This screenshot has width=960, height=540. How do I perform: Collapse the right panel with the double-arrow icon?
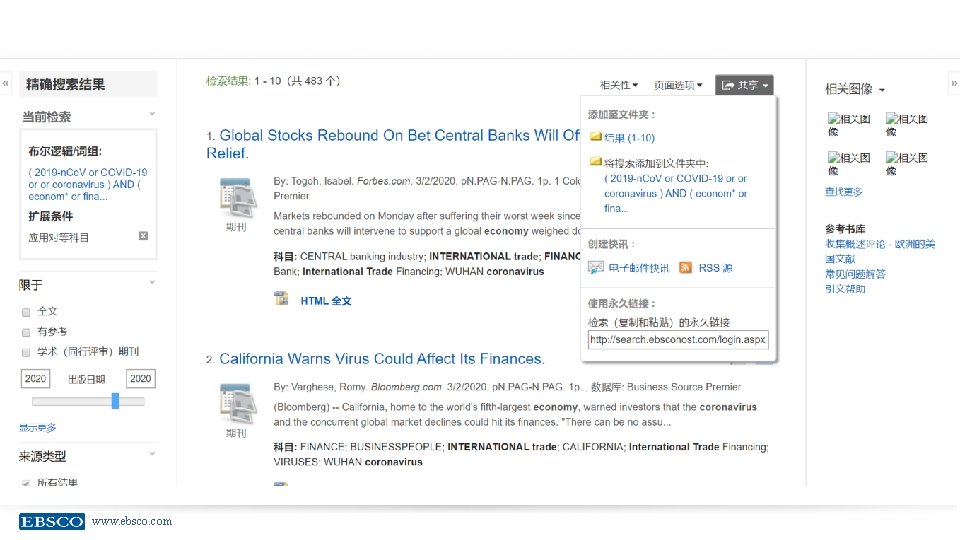coord(954,83)
